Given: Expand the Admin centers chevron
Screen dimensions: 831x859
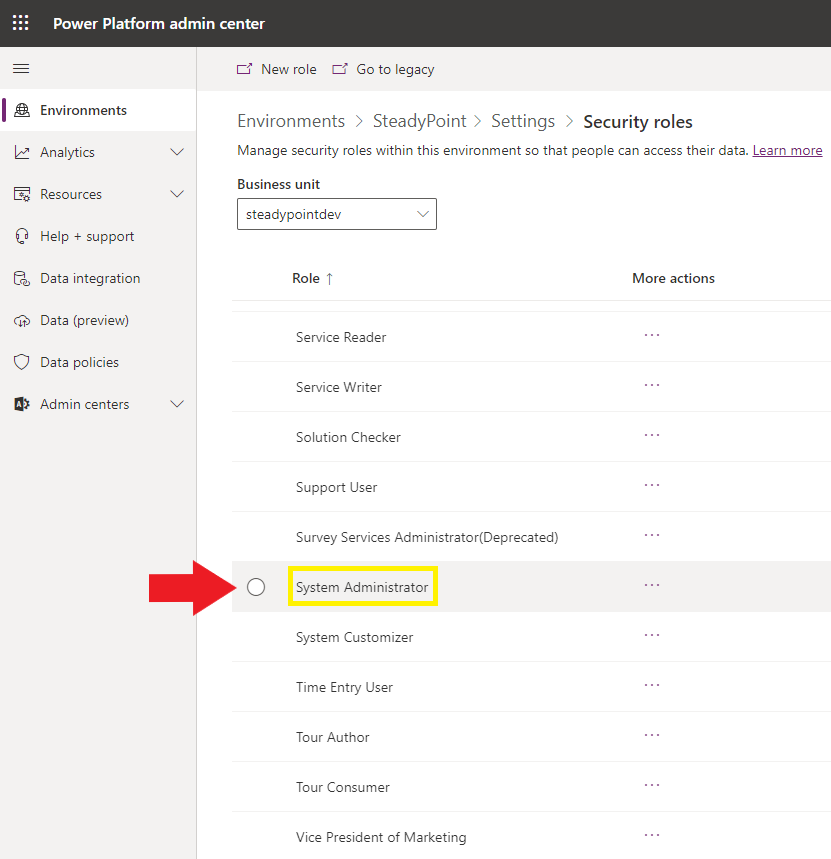Looking at the screenshot, I should (177, 404).
